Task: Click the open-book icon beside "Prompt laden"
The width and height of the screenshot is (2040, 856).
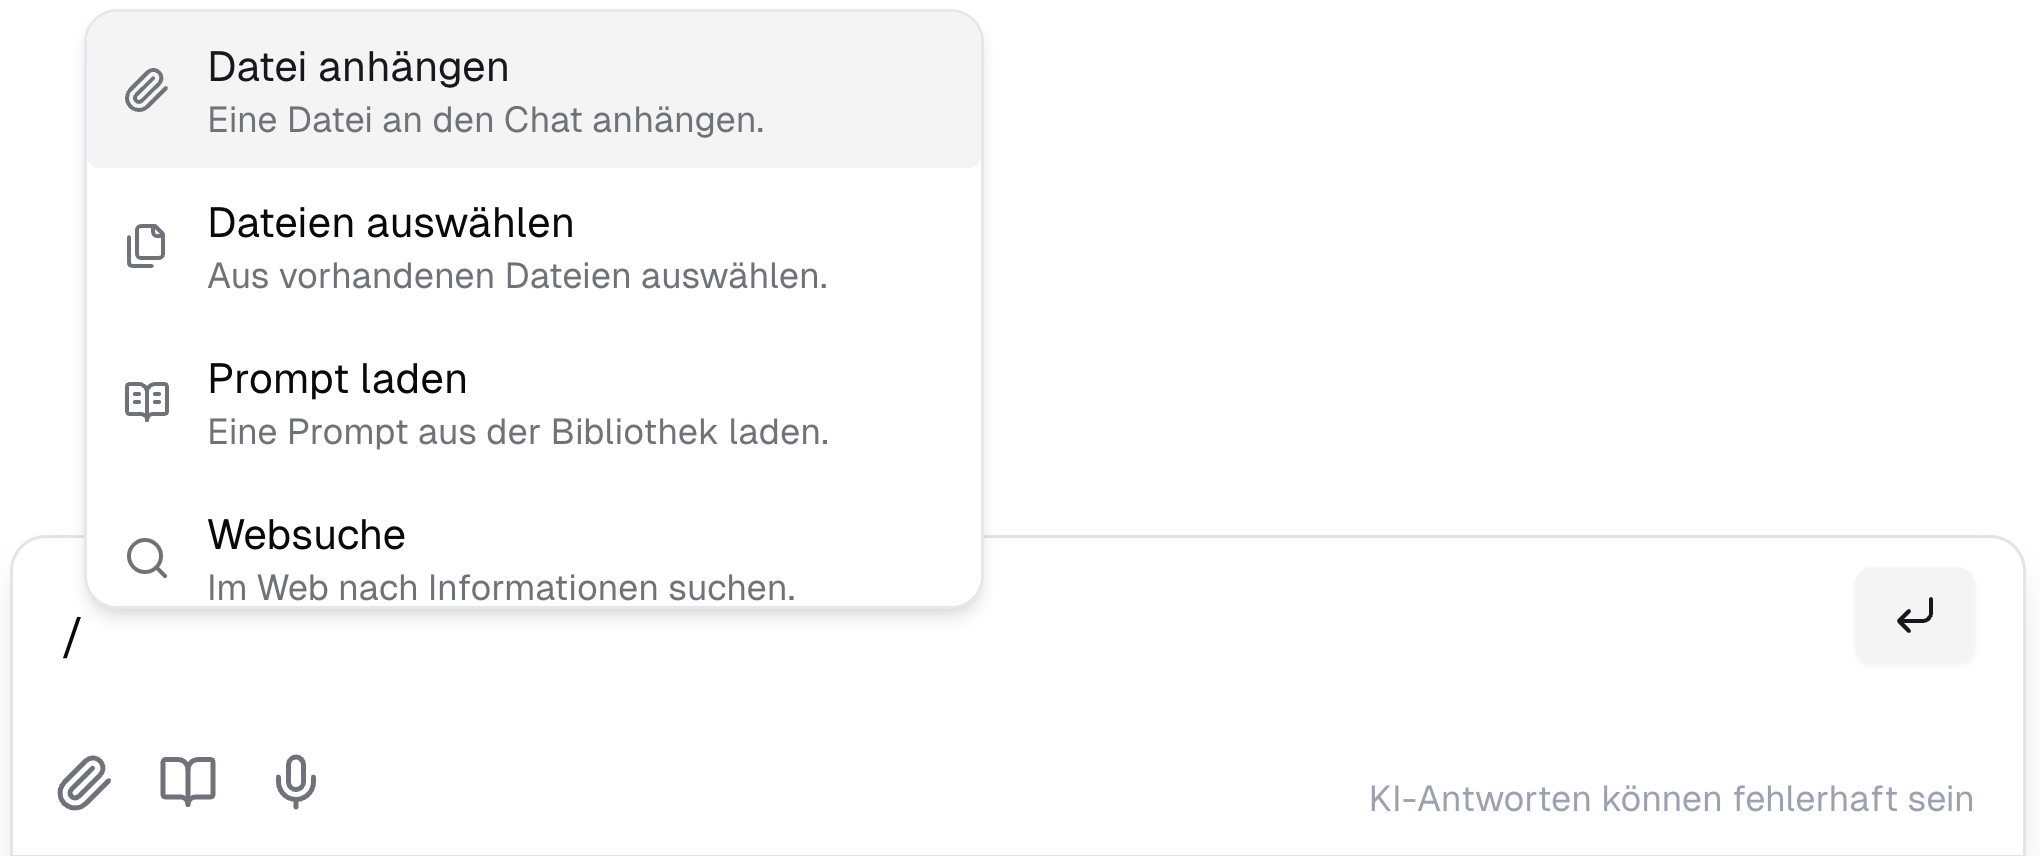Action: point(146,403)
